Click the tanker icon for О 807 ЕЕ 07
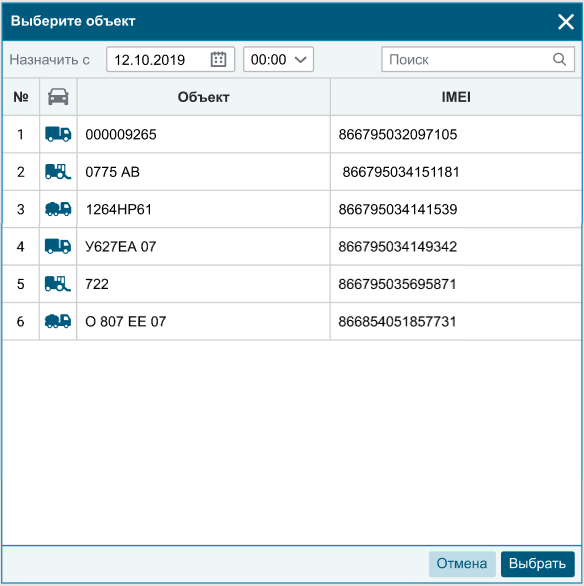 [x=58, y=321]
